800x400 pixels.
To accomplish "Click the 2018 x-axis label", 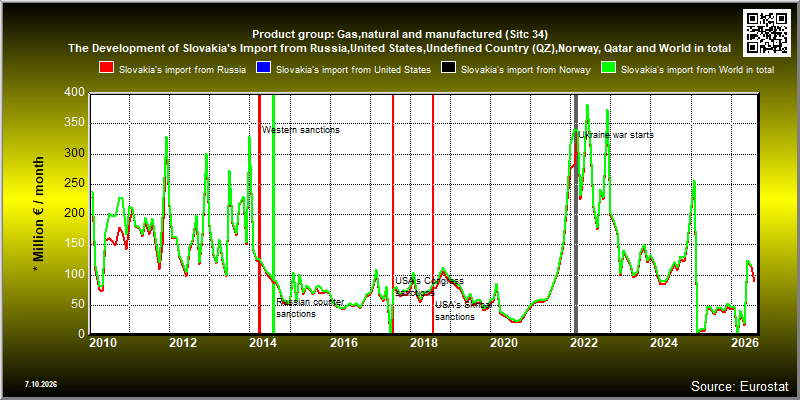I will coord(423,343).
